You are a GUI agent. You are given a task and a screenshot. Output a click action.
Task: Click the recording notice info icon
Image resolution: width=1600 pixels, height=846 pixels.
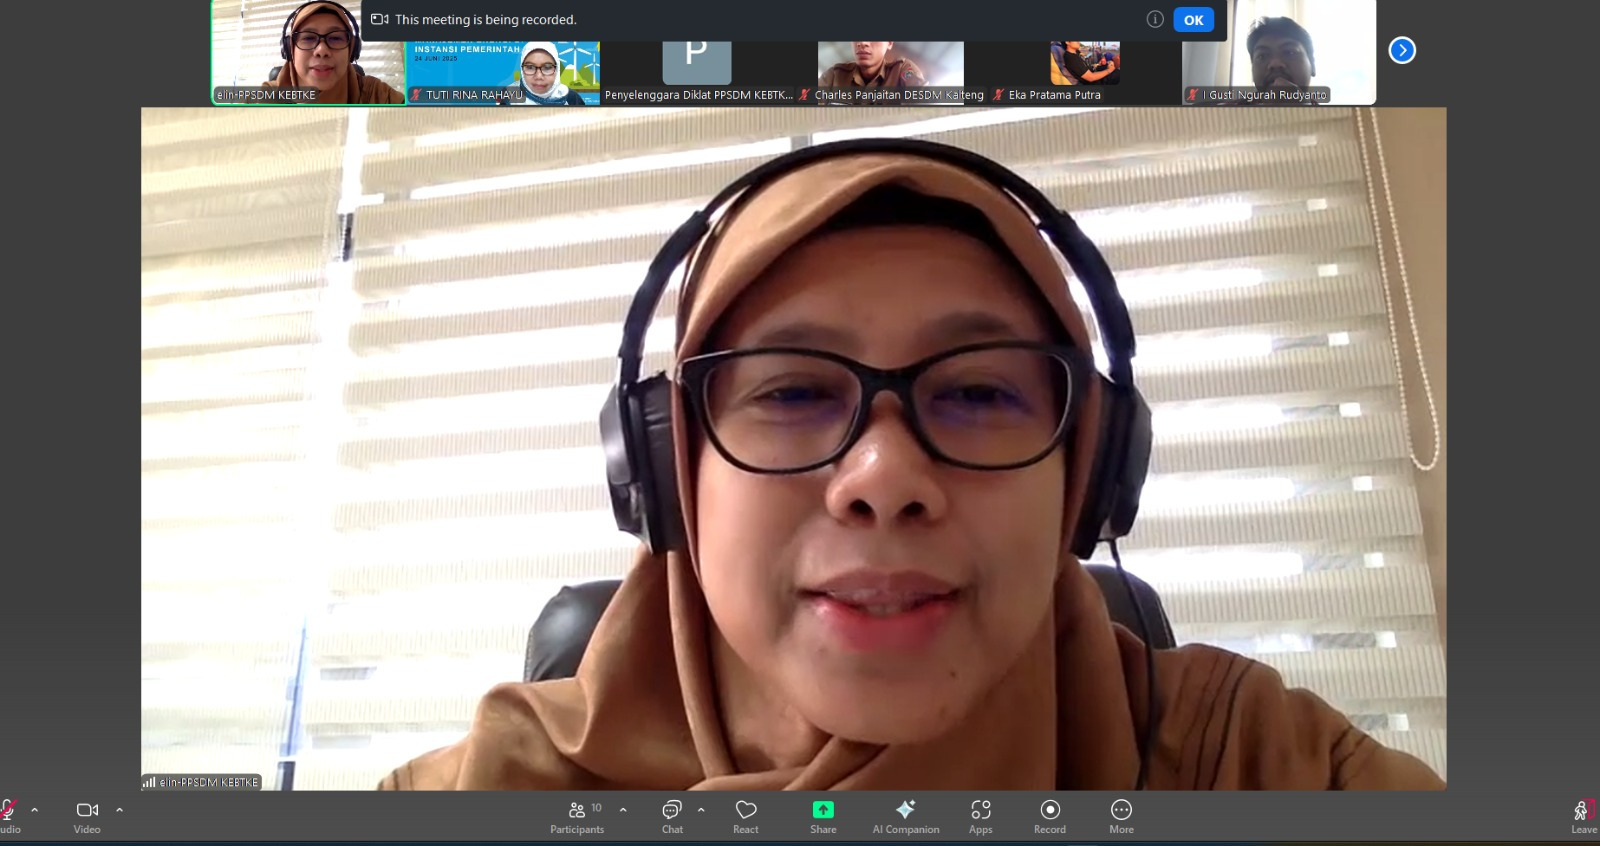(1155, 20)
